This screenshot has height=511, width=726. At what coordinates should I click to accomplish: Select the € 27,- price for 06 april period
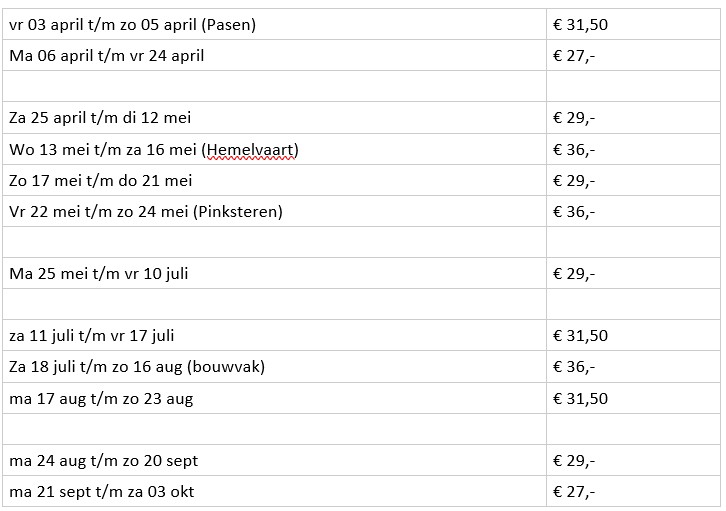(x=574, y=55)
